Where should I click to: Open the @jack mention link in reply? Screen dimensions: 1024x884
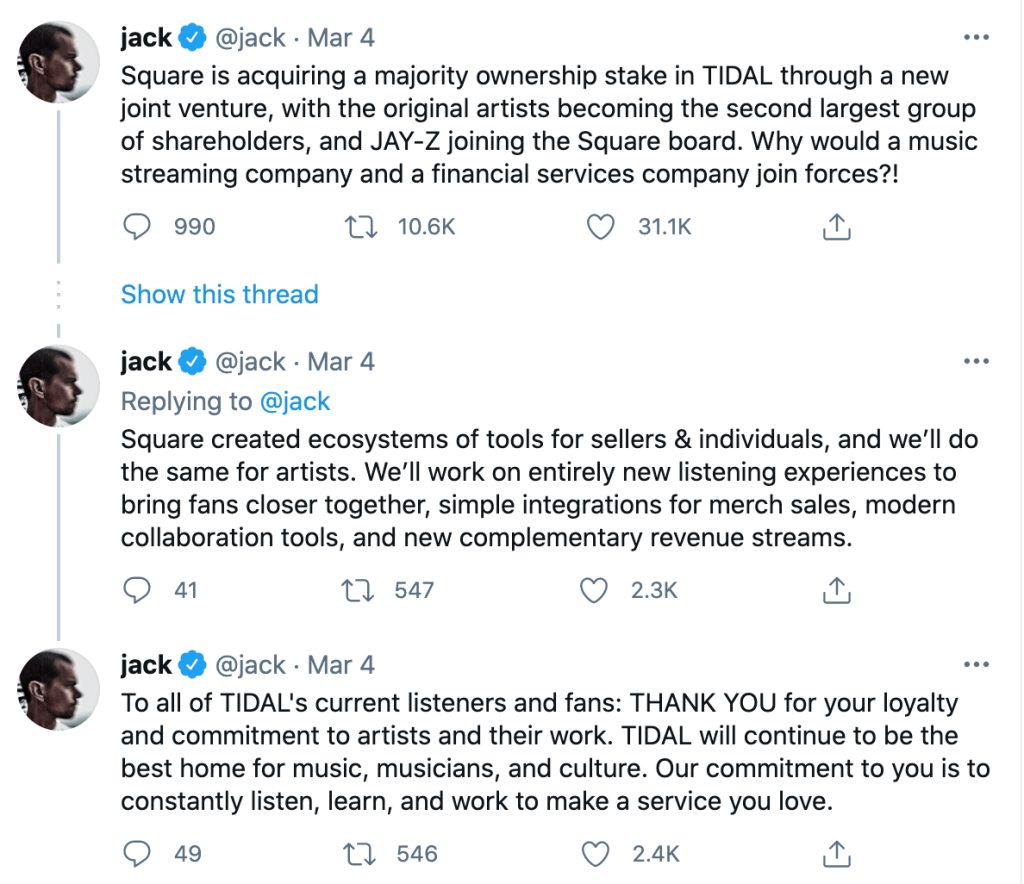tap(295, 401)
